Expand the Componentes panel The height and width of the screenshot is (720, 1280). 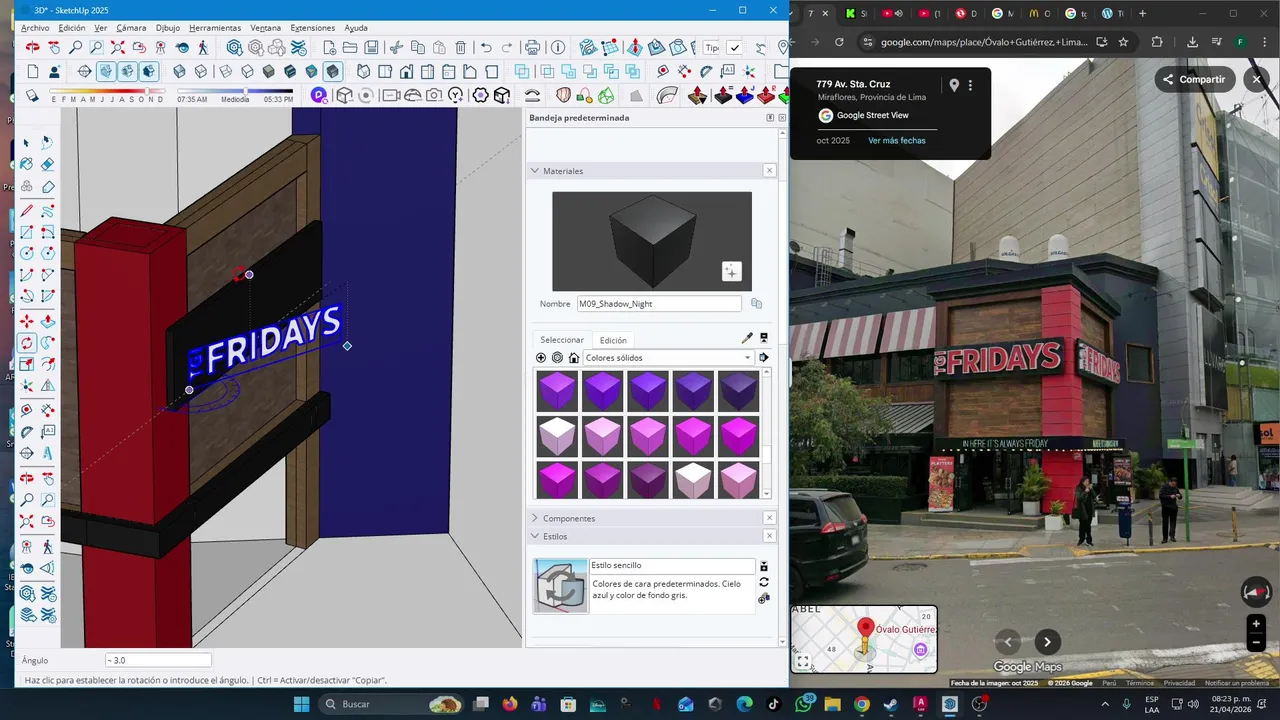[535, 518]
